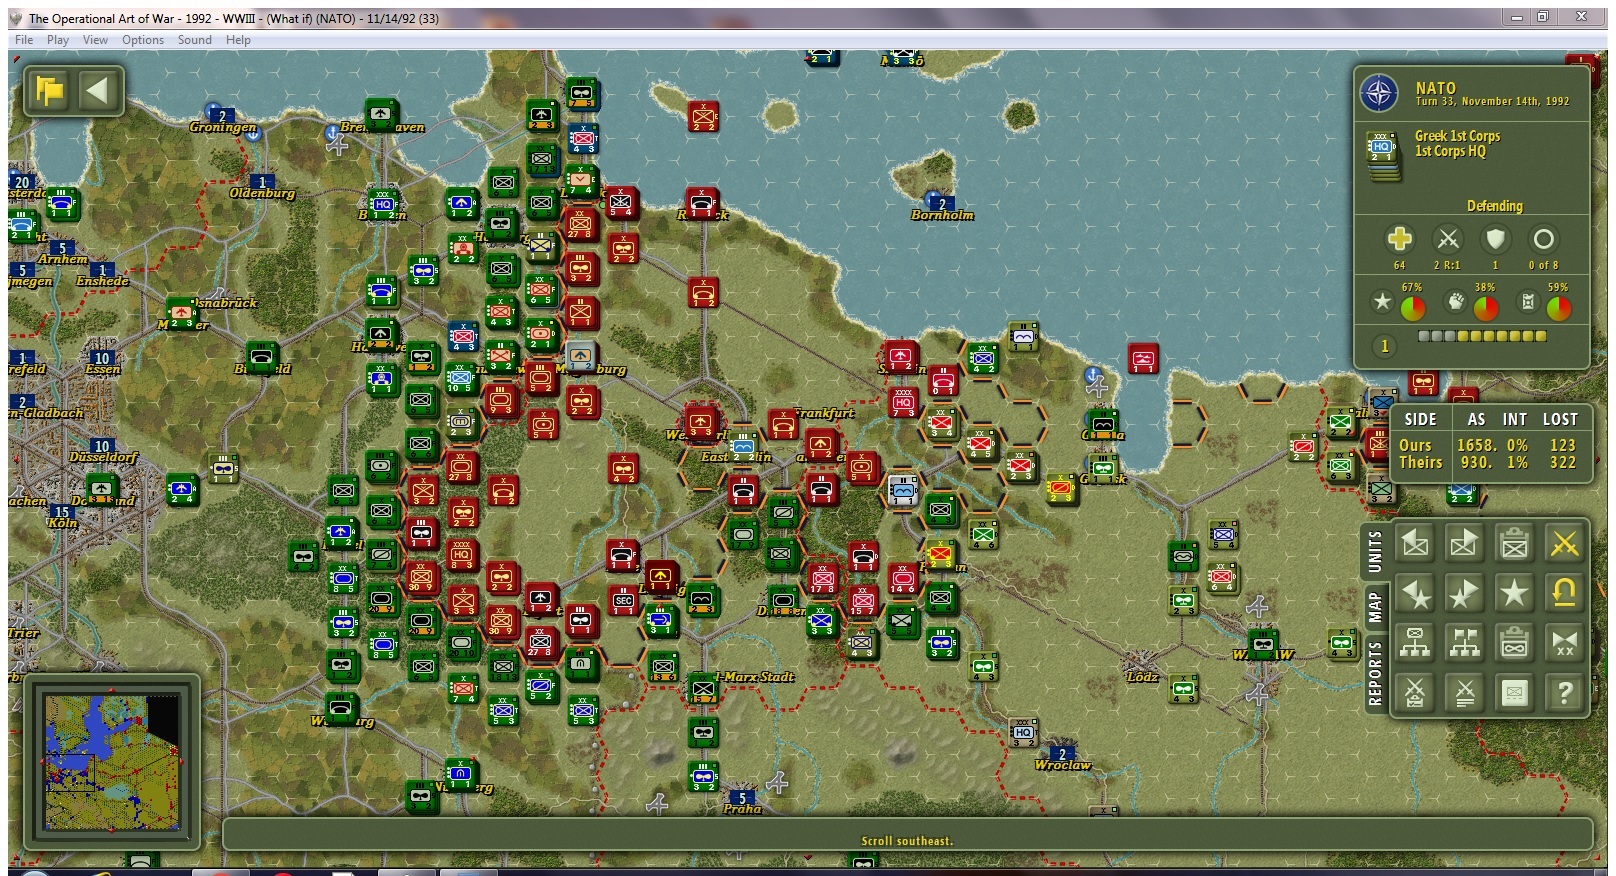Click the 'Ours' row in the loss table
This screenshot has width=1616, height=876.
(x=1487, y=445)
